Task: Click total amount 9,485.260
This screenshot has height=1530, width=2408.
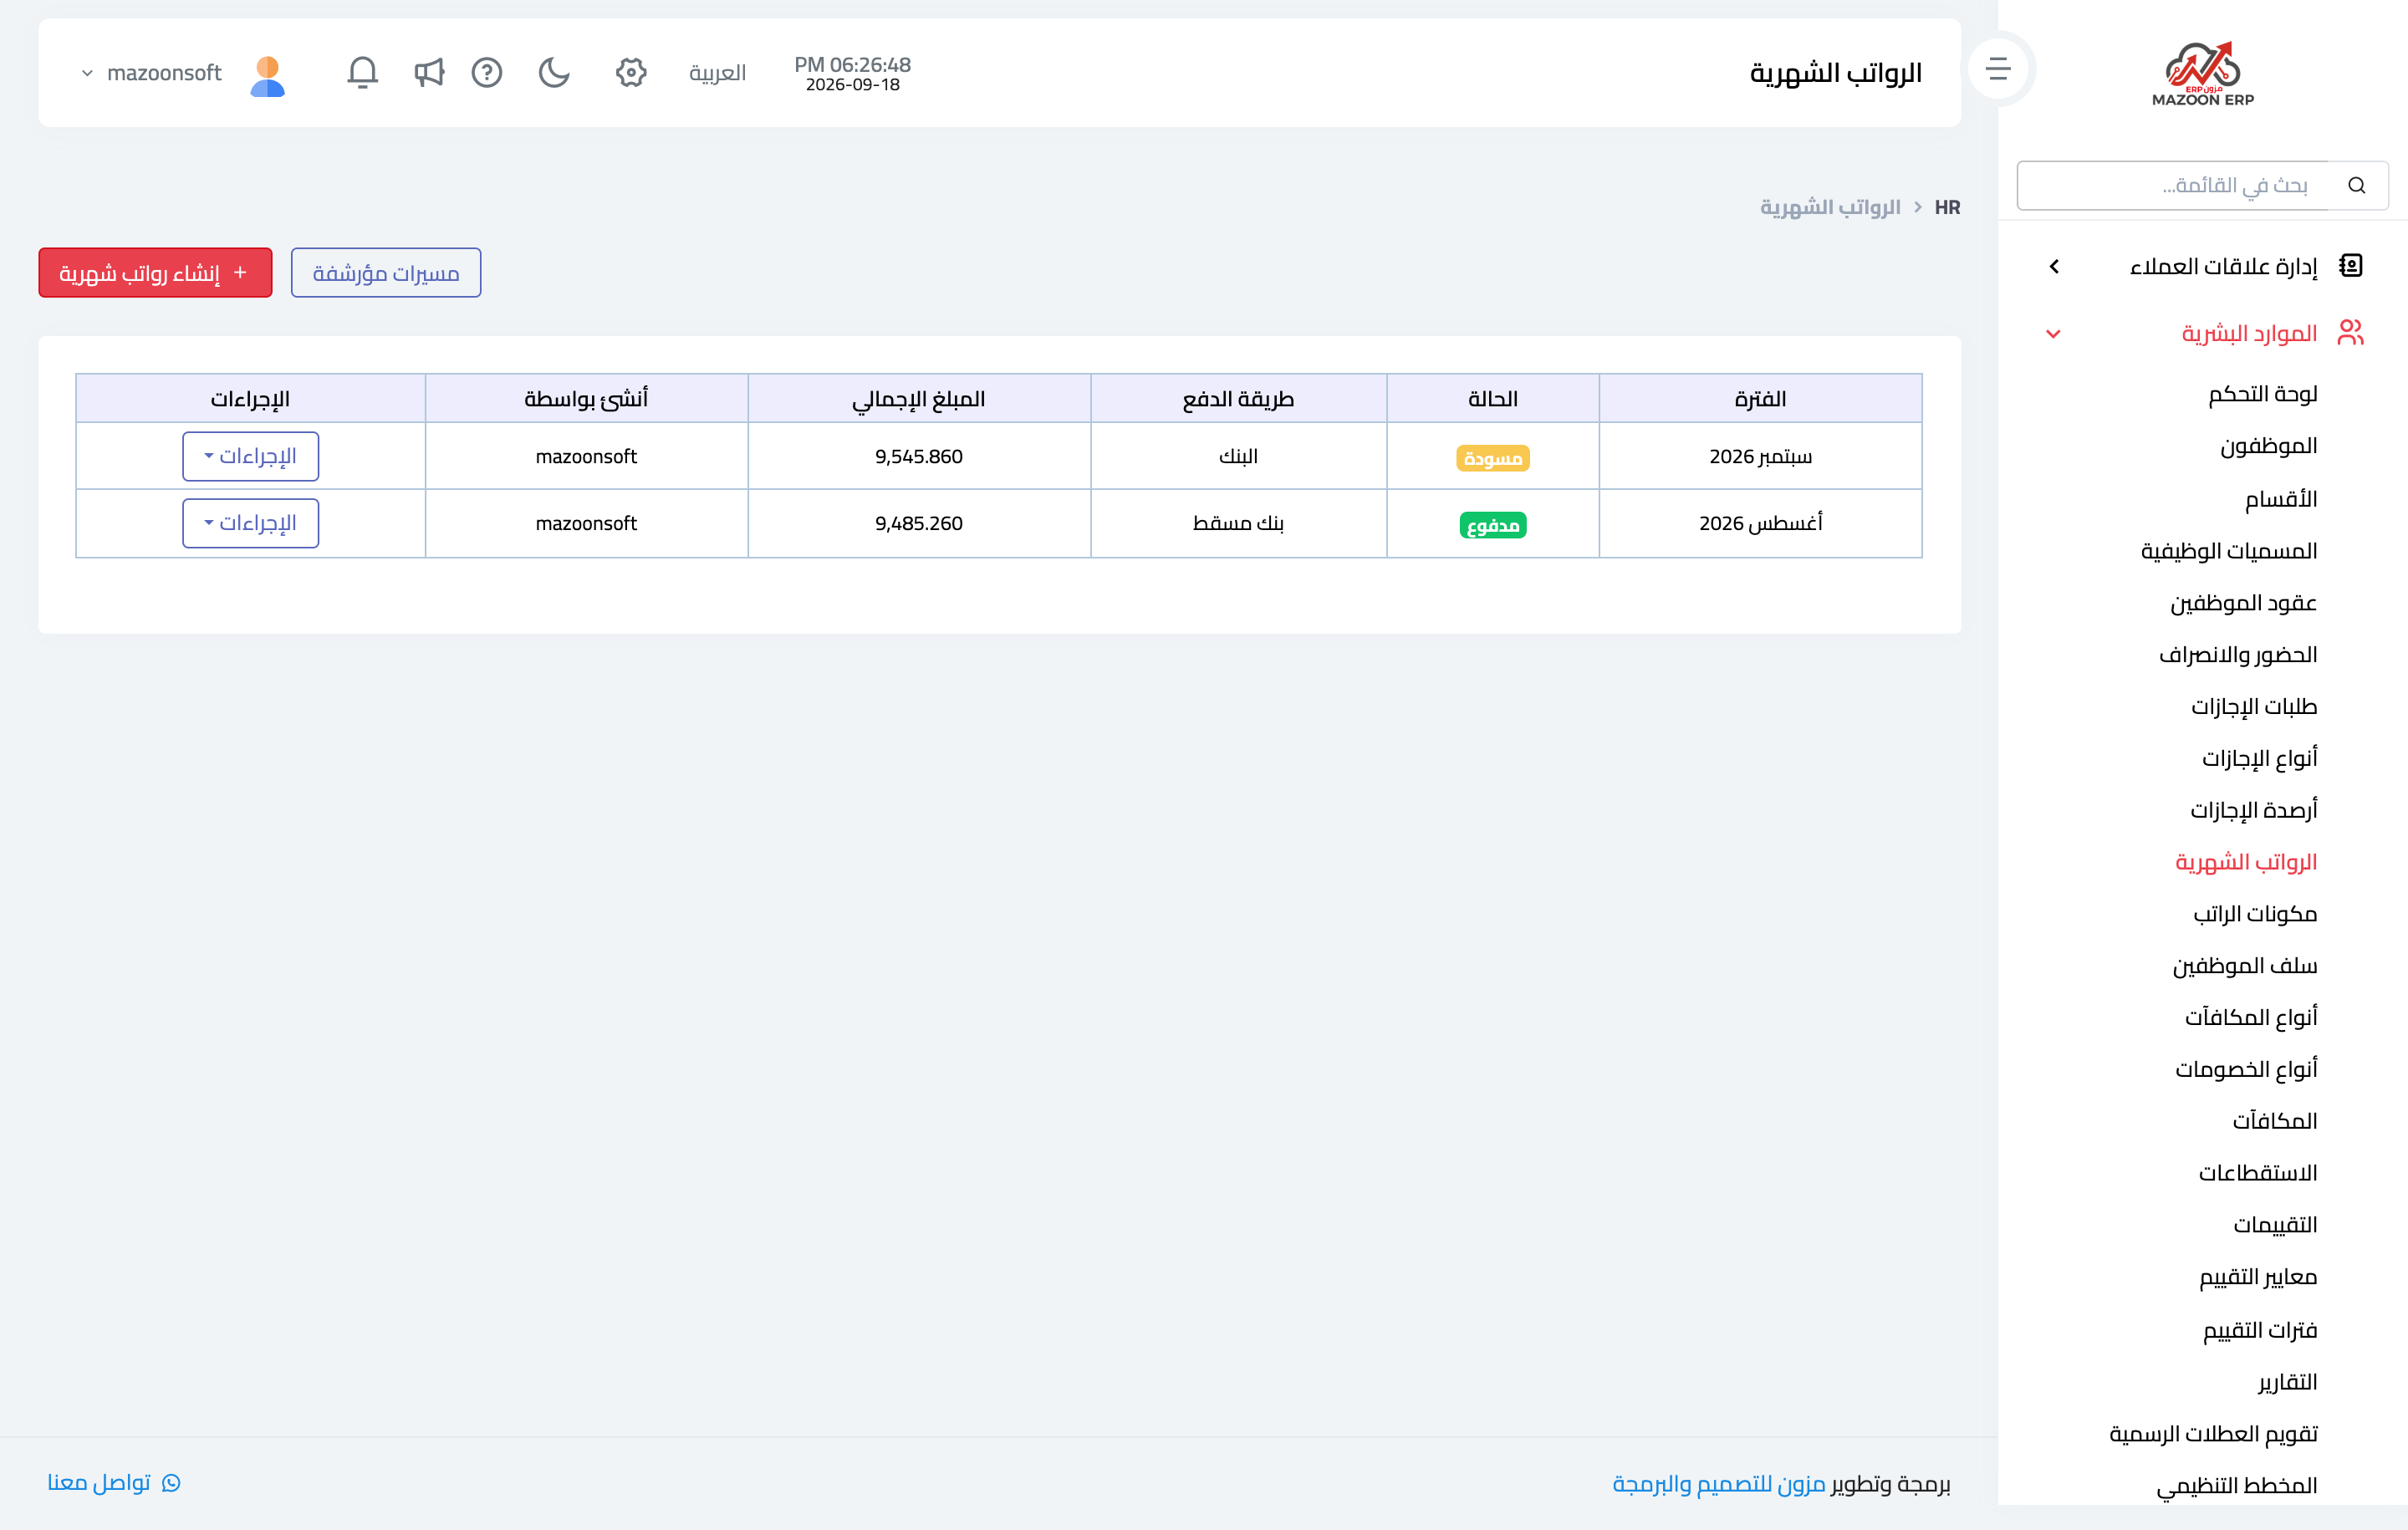Action: tap(919, 523)
